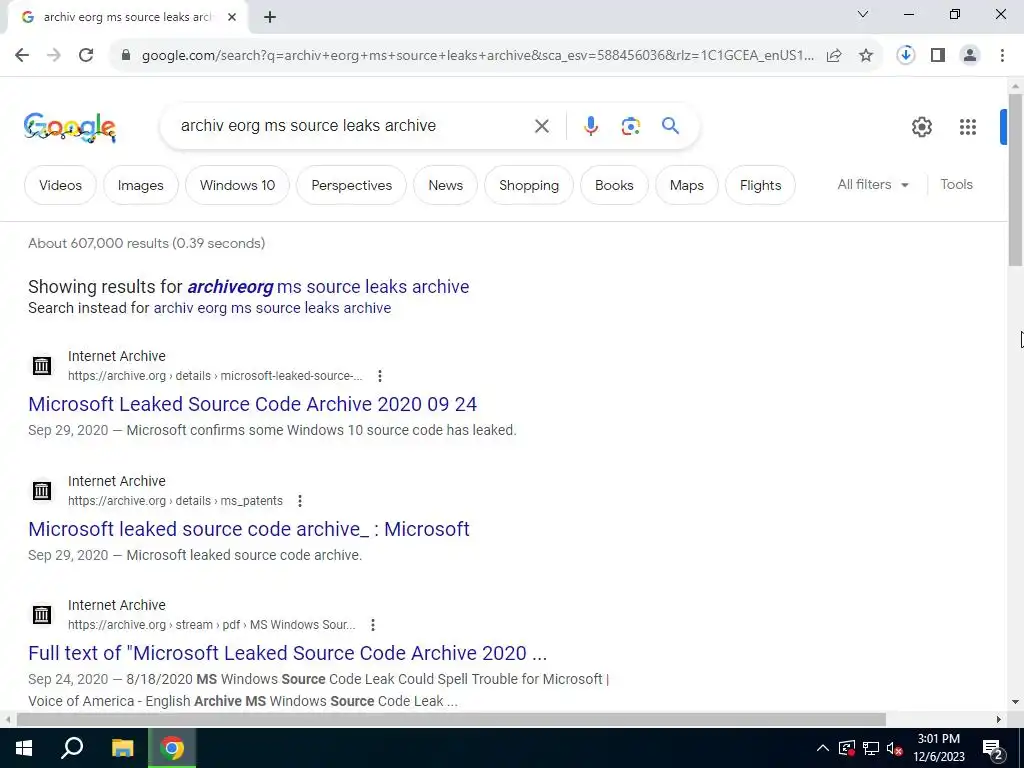Viewport: 1024px width, 768px height.
Task: Filter results by Images
Action: (x=140, y=185)
